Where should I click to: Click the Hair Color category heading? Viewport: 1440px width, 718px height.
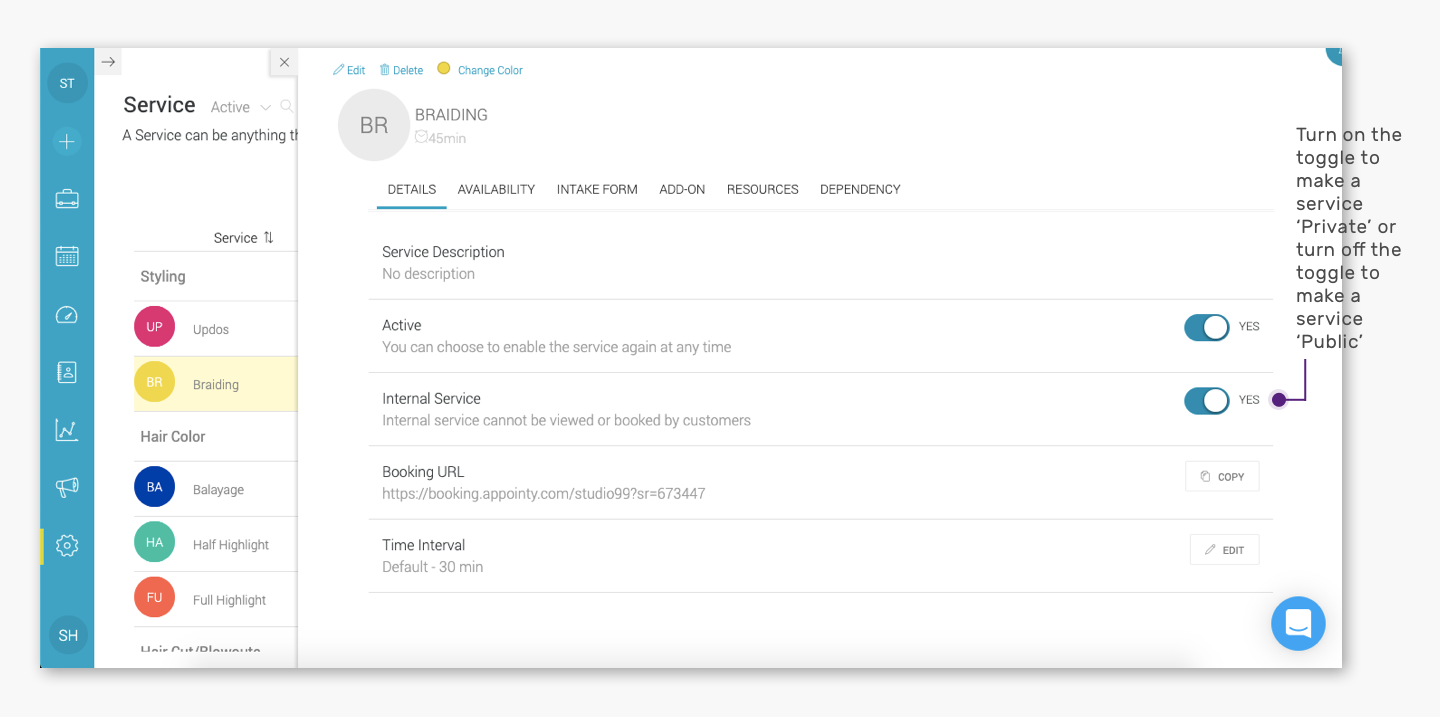pyautogui.click(x=173, y=437)
